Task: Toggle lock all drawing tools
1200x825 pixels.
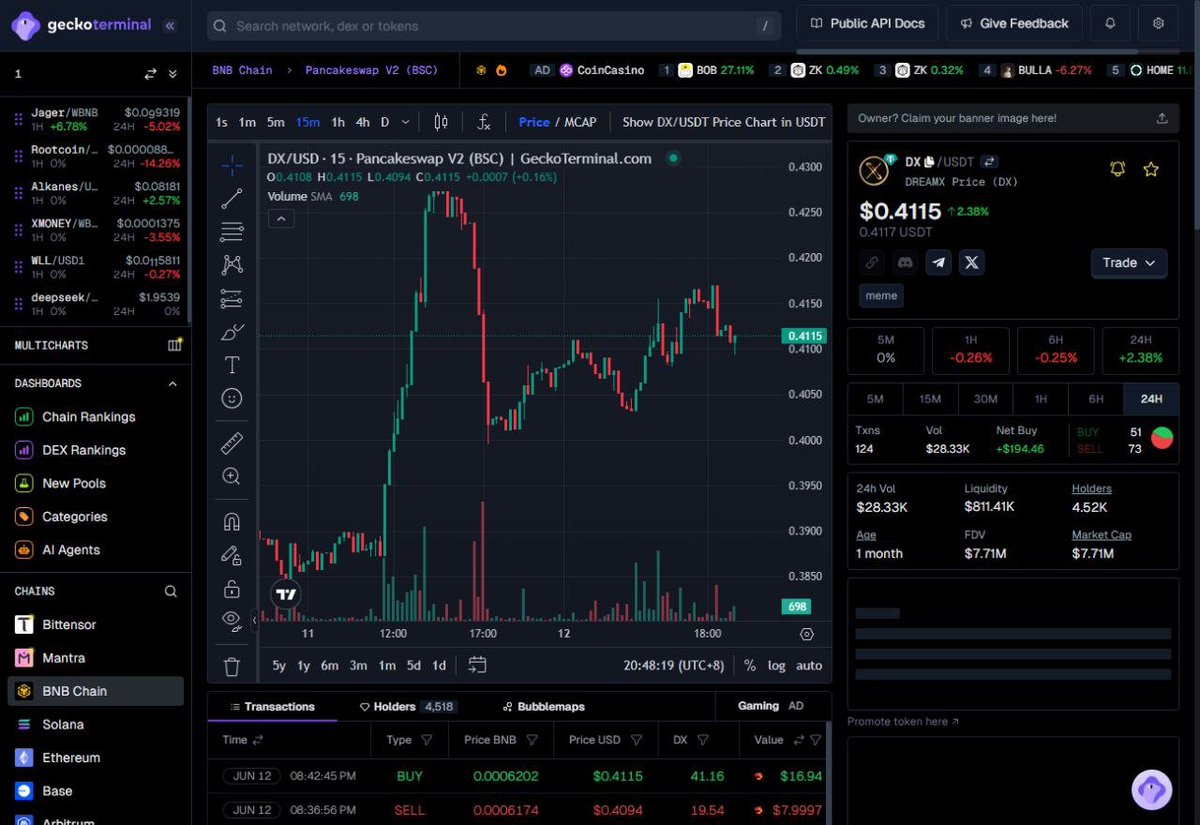Action: [232, 588]
